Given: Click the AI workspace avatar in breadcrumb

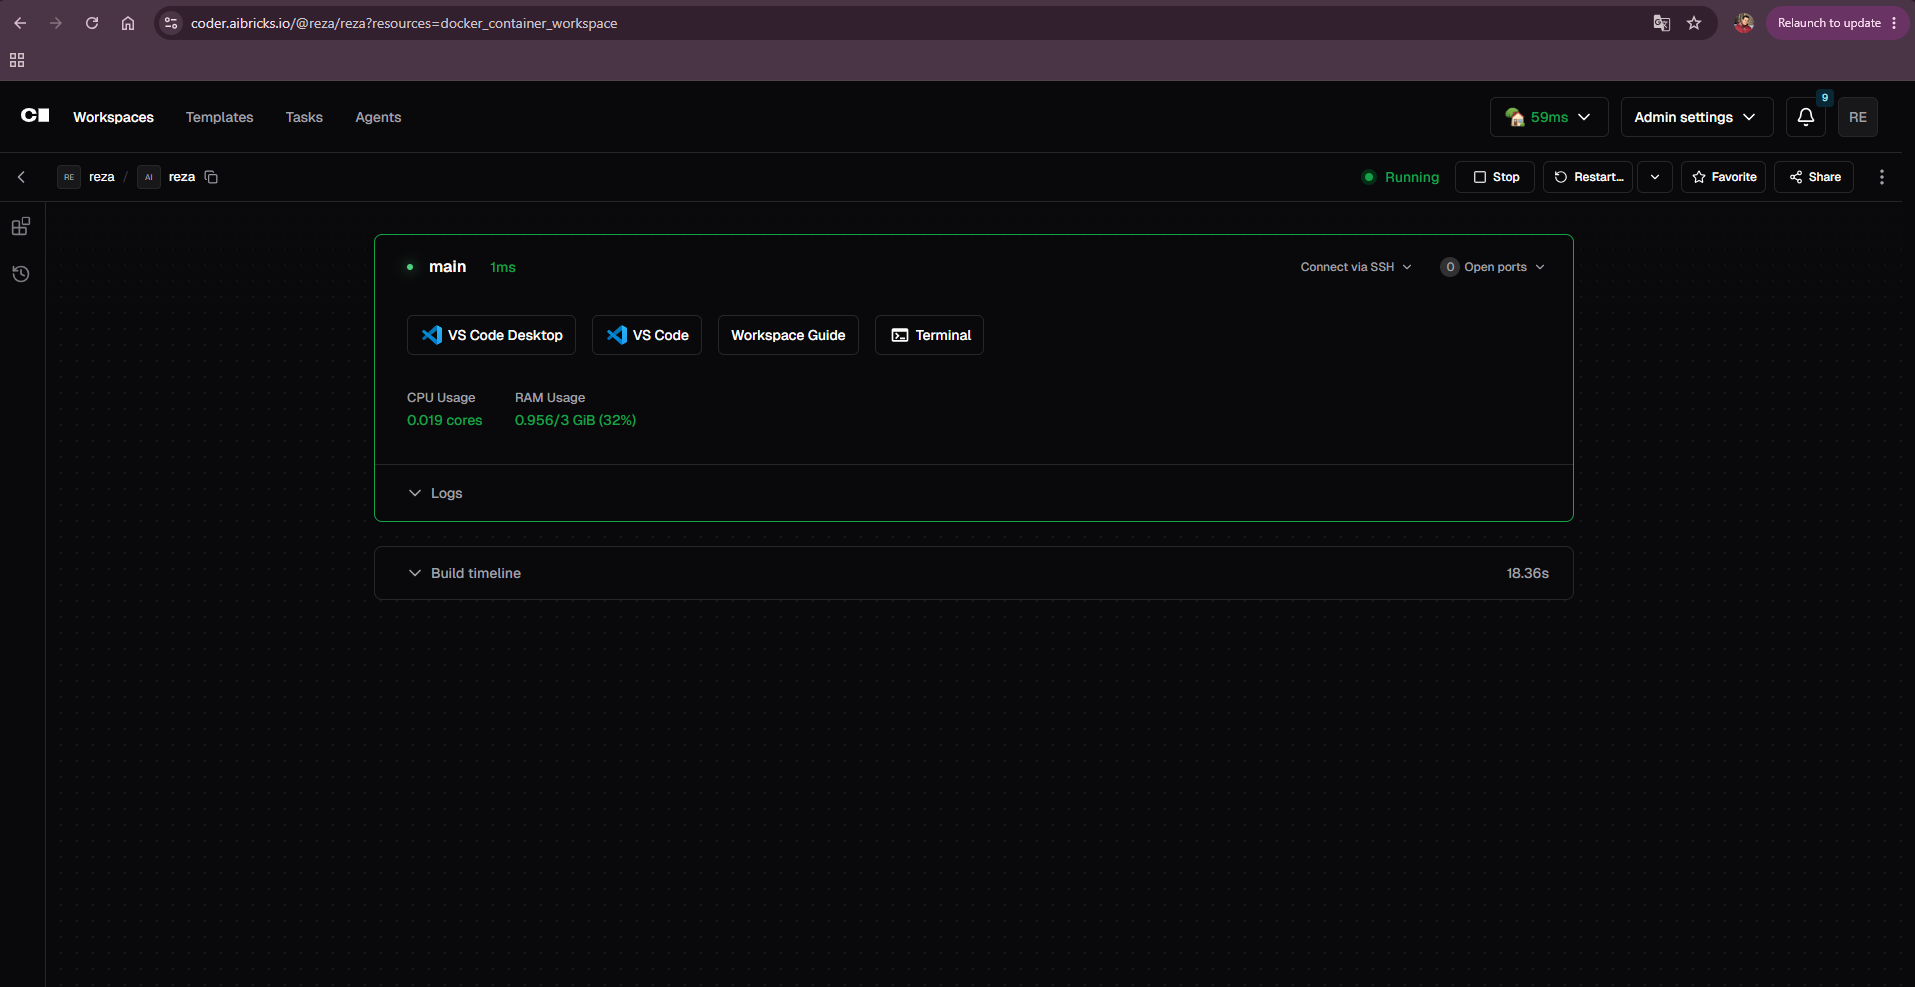Looking at the screenshot, I should tap(149, 177).
